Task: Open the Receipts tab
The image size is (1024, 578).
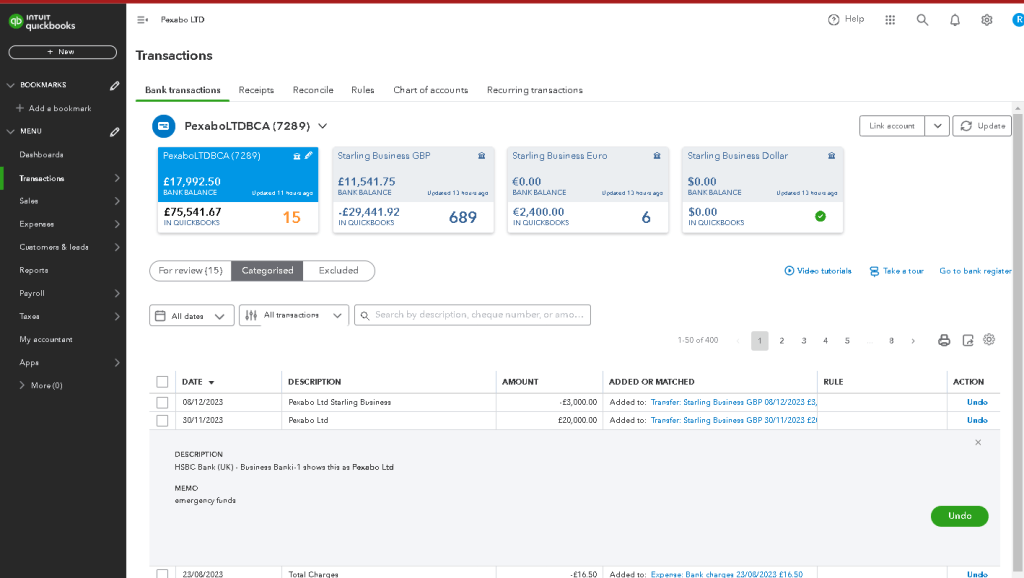Action: tap(256, 90)
